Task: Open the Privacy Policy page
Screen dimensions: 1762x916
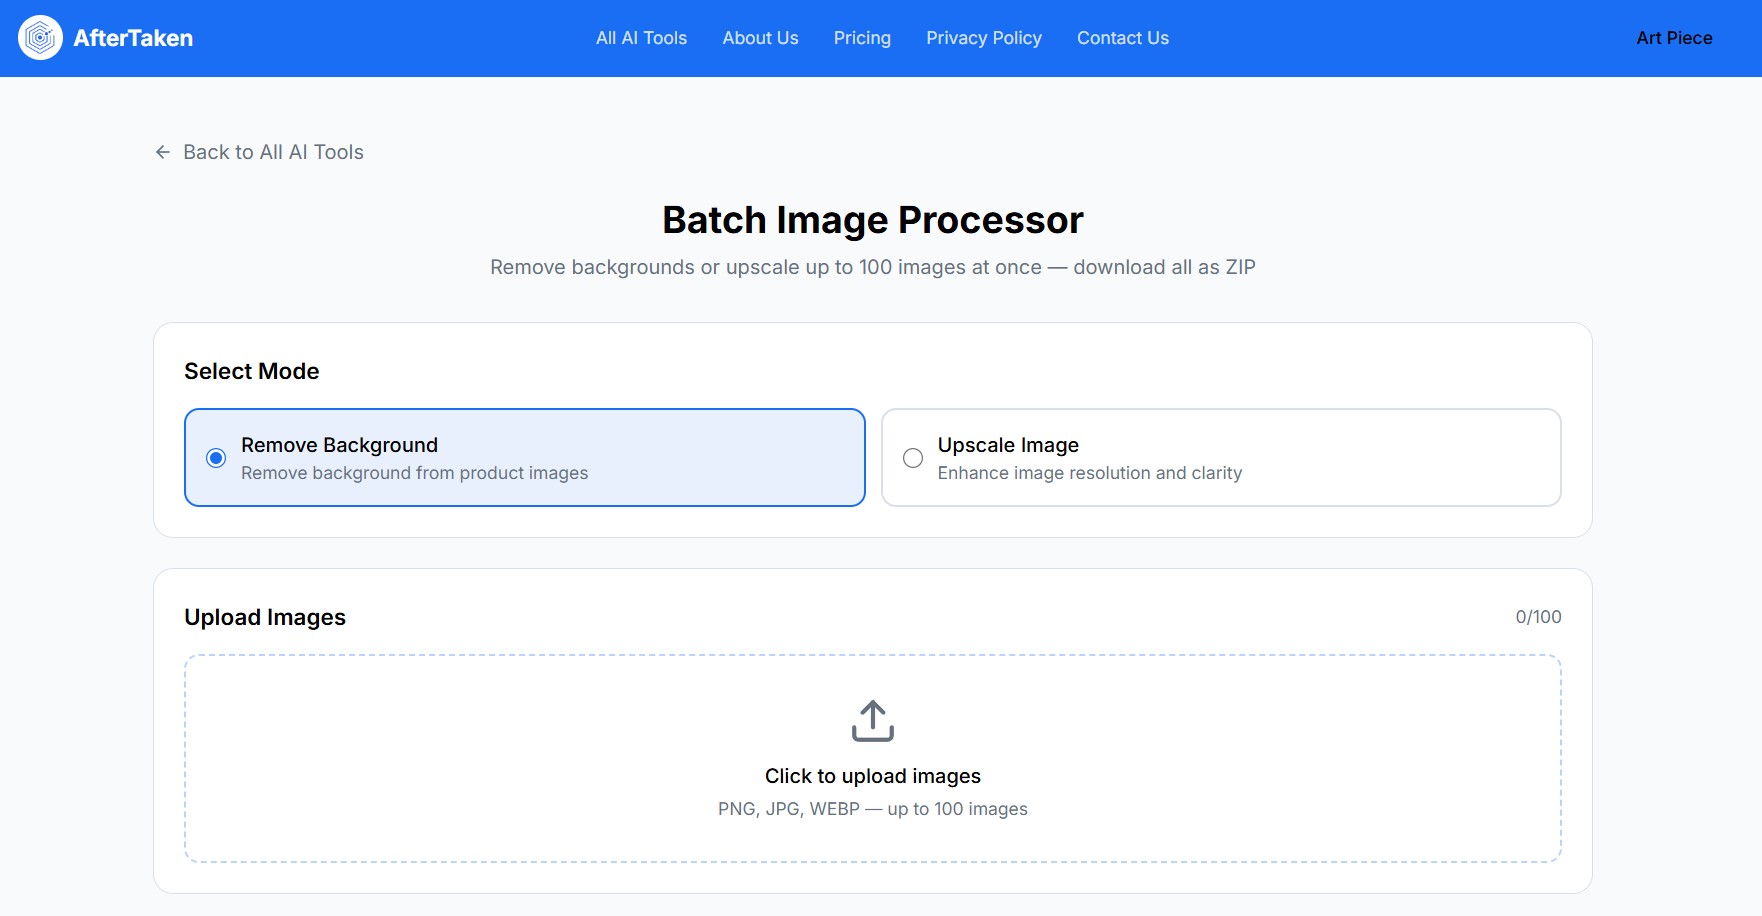Action: click(x=983, y=38)
